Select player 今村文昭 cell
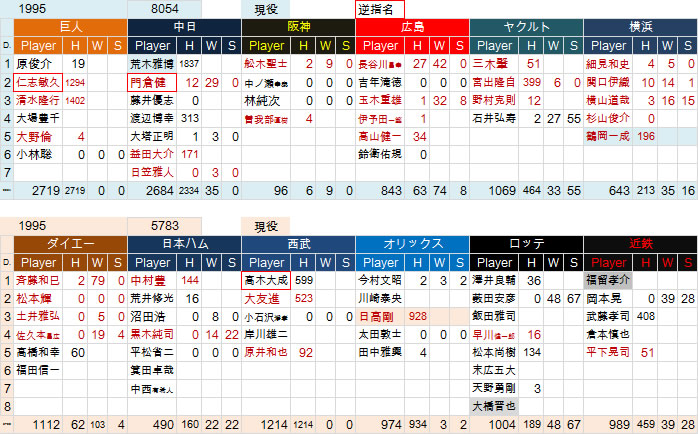The height and width of the screenshot is (434, 698). coord(380,281)
